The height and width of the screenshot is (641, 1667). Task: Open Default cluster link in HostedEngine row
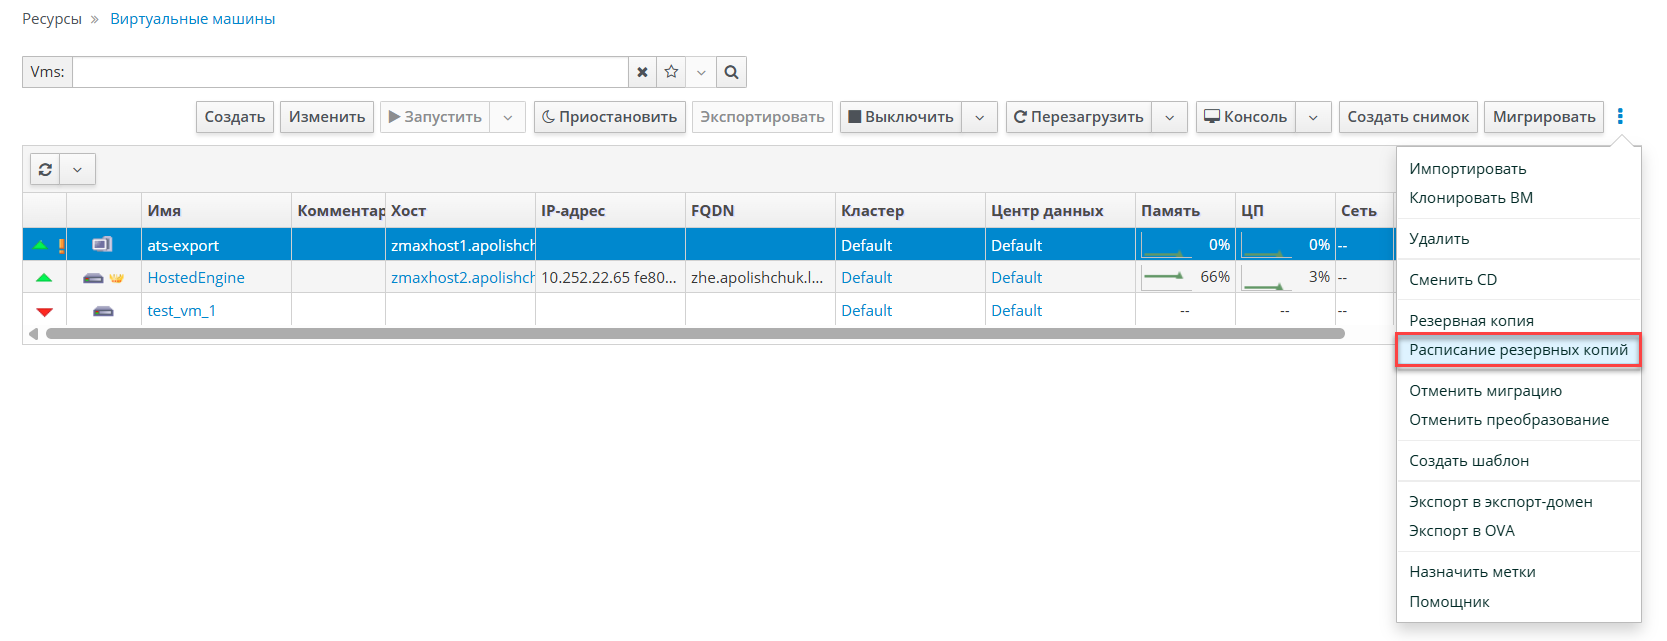(866, 278)
